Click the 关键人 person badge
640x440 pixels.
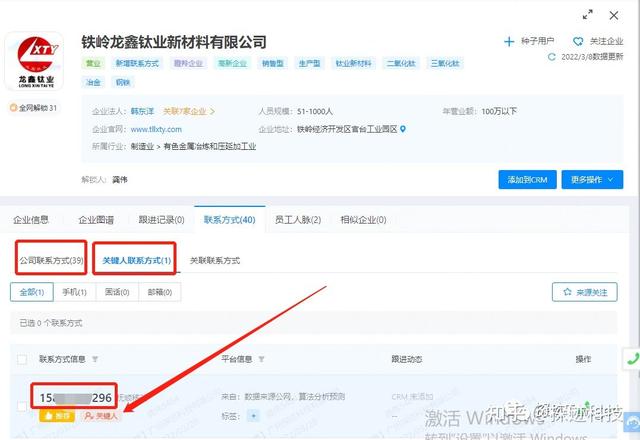(x=101, y=416)
